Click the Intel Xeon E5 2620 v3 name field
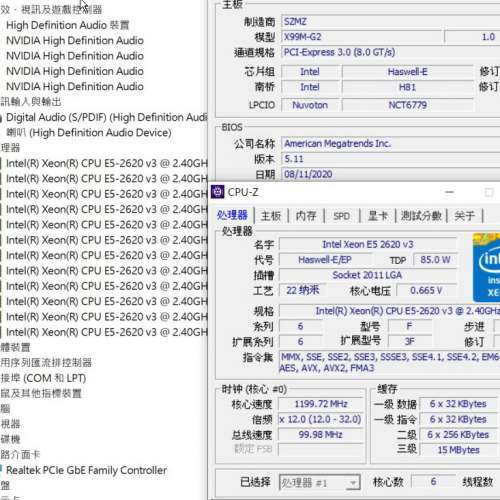 coord(368,244)
